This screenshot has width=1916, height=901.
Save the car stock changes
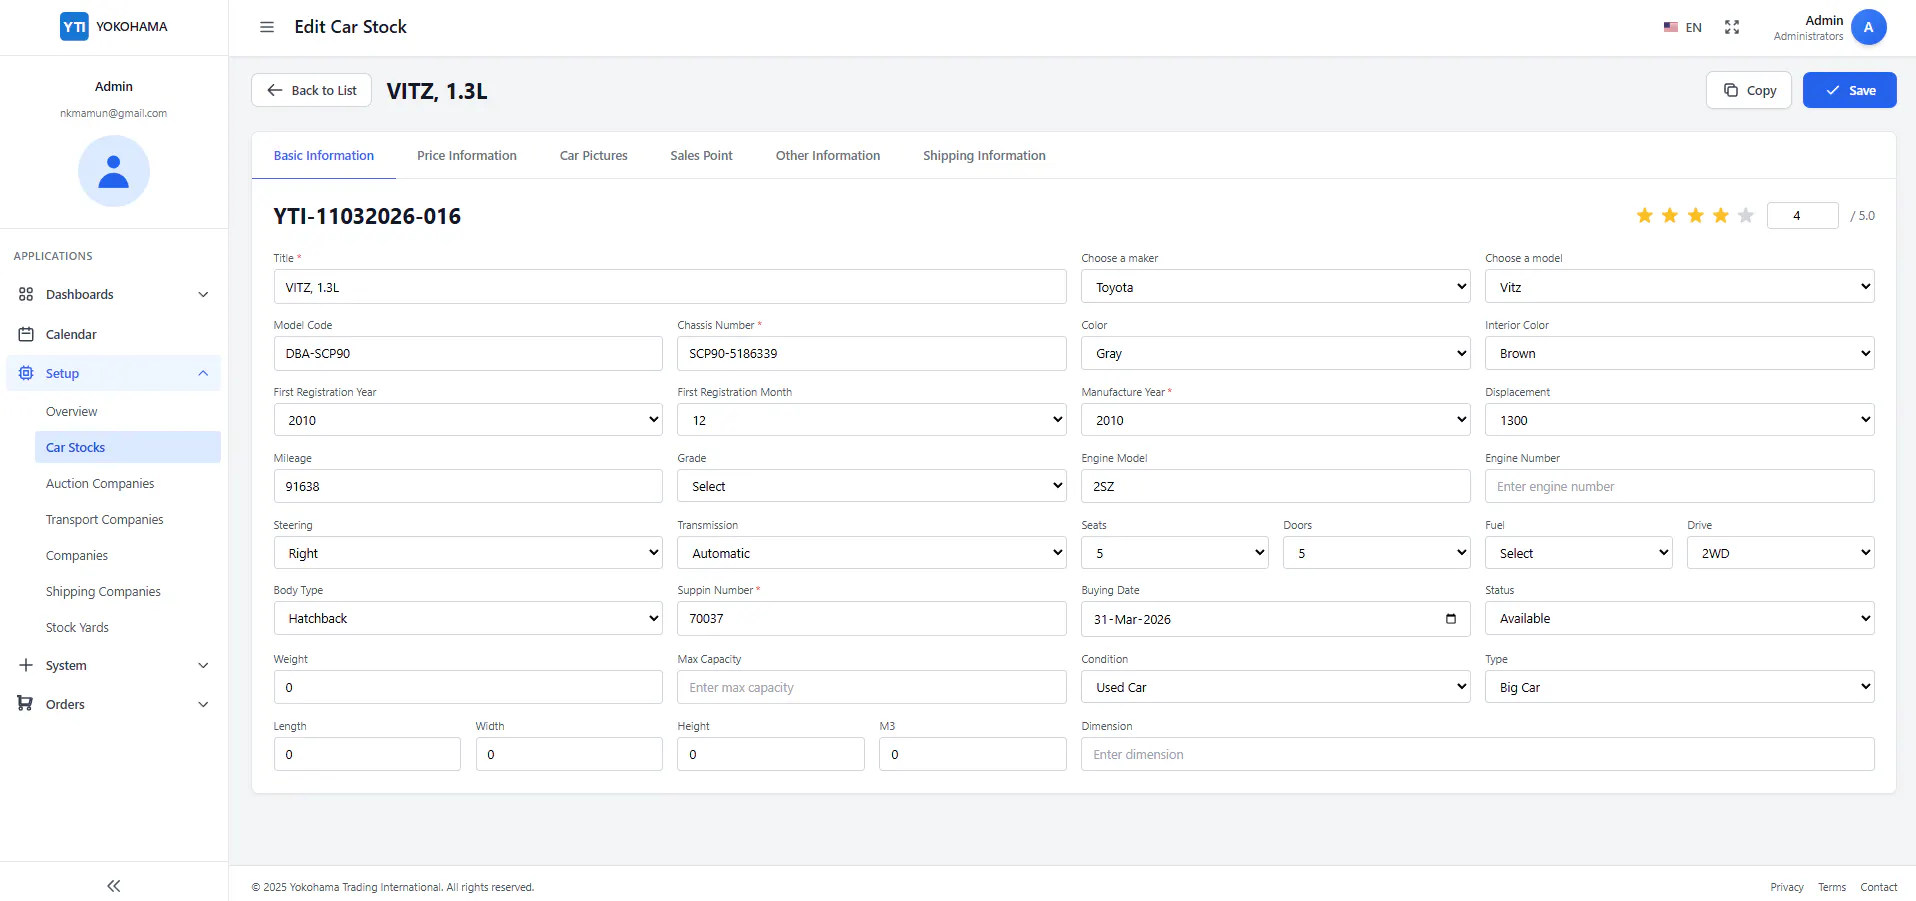coord(1849,90)
